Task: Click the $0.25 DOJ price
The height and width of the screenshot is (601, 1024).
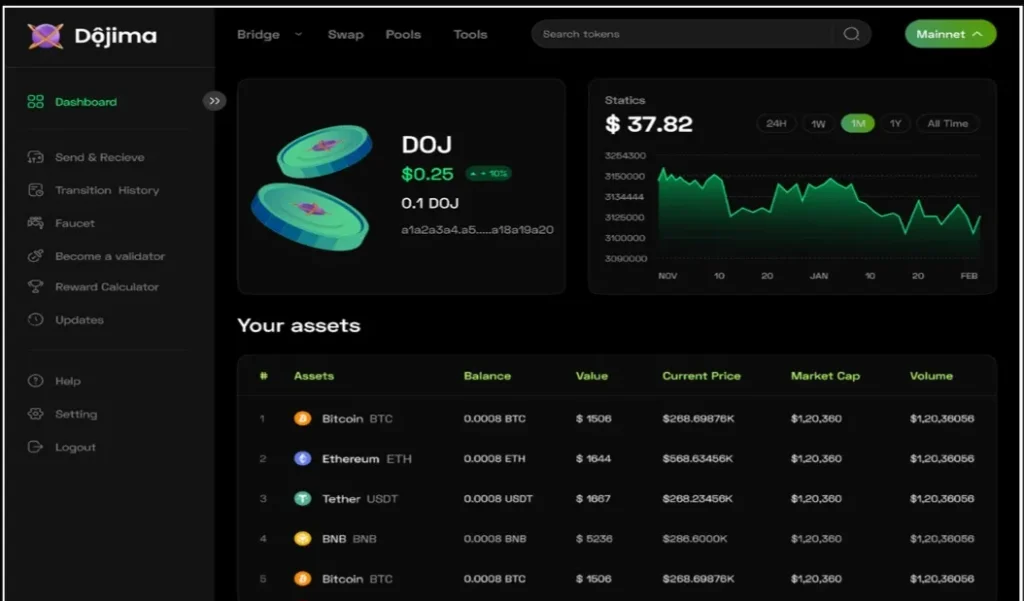Action: (x=427, y=174)
